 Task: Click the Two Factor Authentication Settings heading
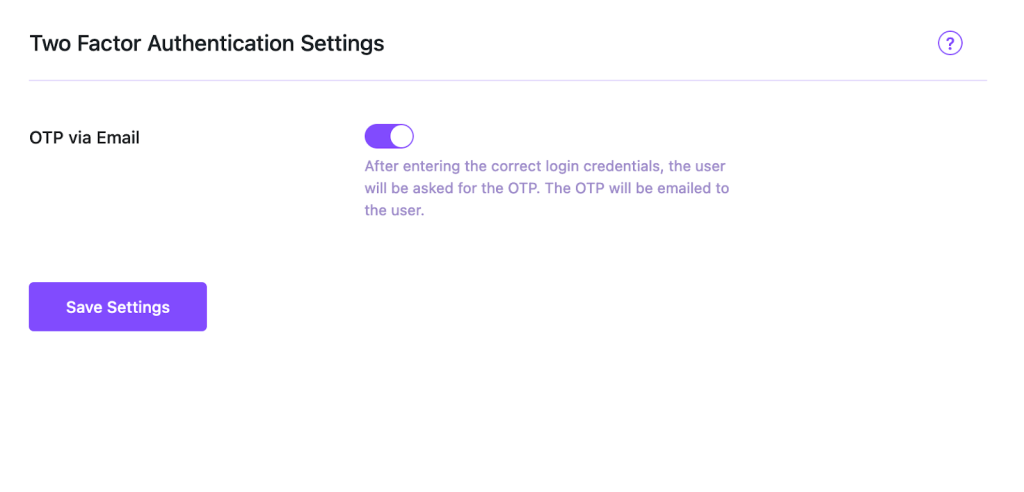pos(207,44)
